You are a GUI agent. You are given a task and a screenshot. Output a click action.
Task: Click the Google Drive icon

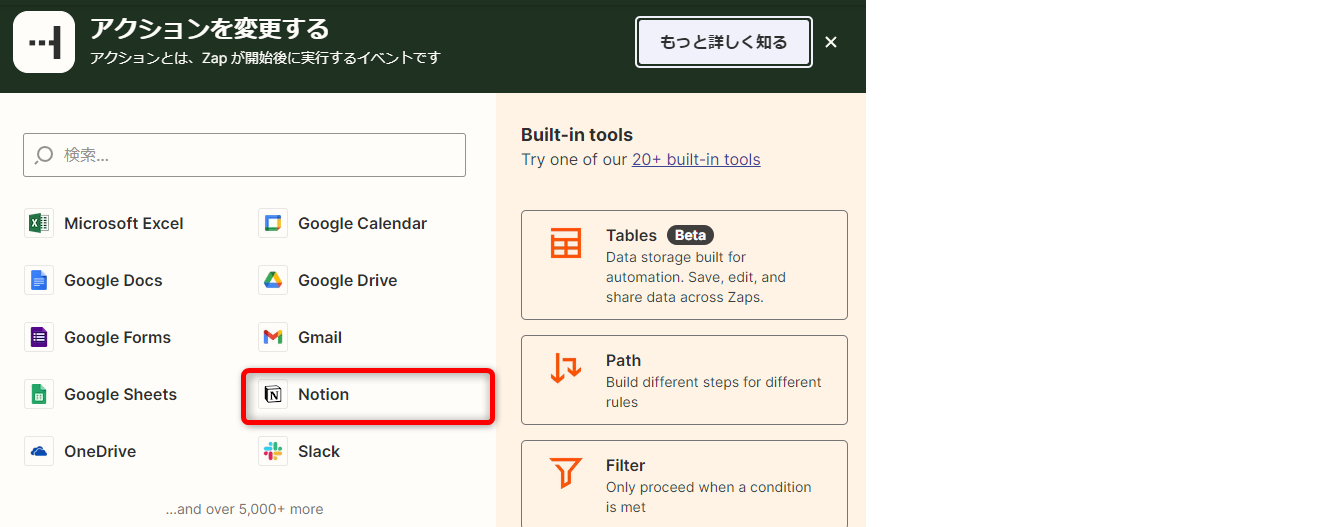(x=273, y=280)
